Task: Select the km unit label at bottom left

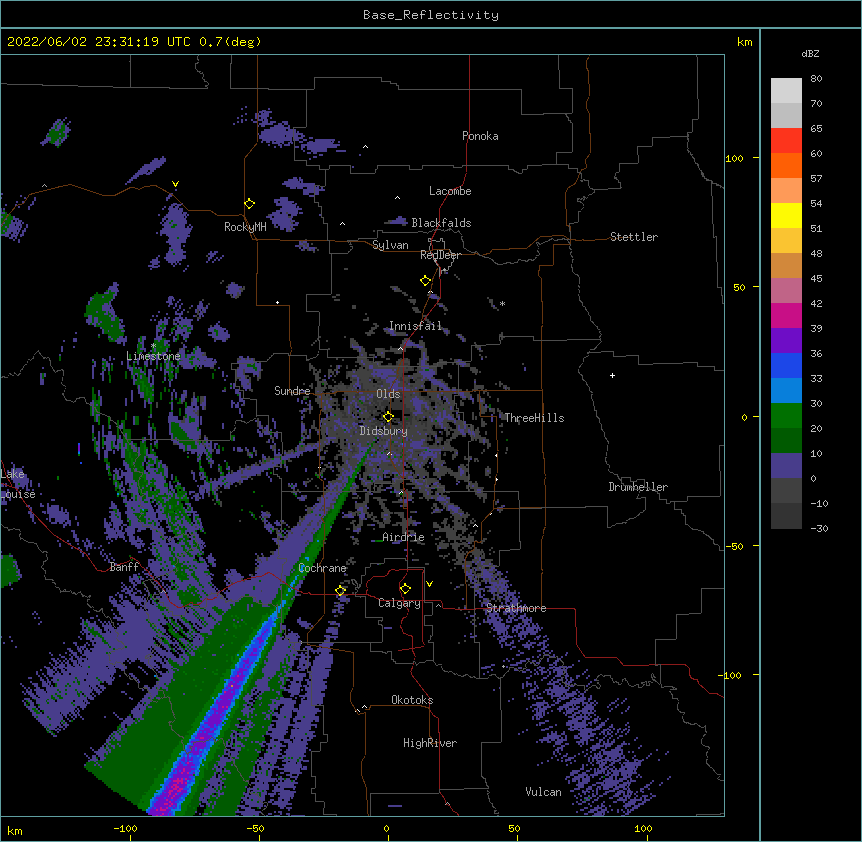Action: coord(15,830)
